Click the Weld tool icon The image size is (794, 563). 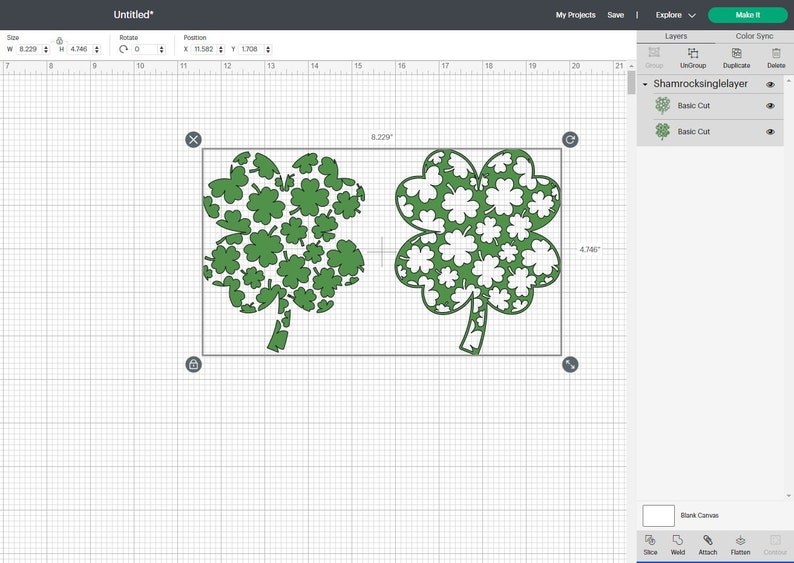678,541
